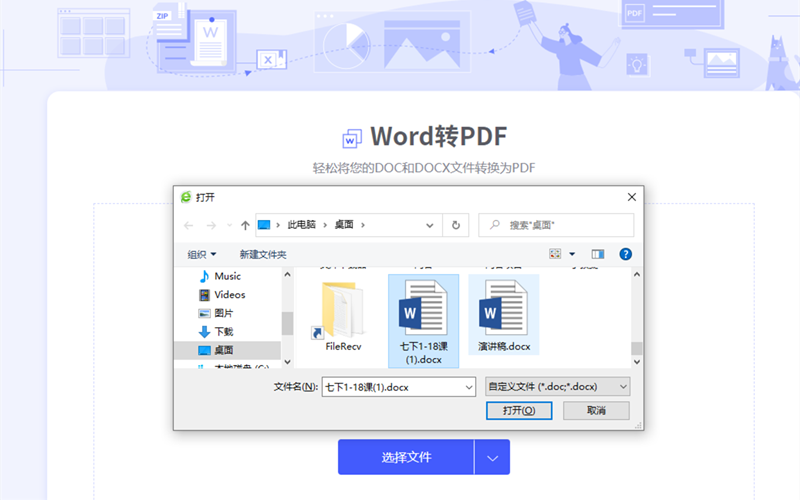Click the change view icon
The height and width of the screenshot is (500, 800).
click(x=556, y=255)
